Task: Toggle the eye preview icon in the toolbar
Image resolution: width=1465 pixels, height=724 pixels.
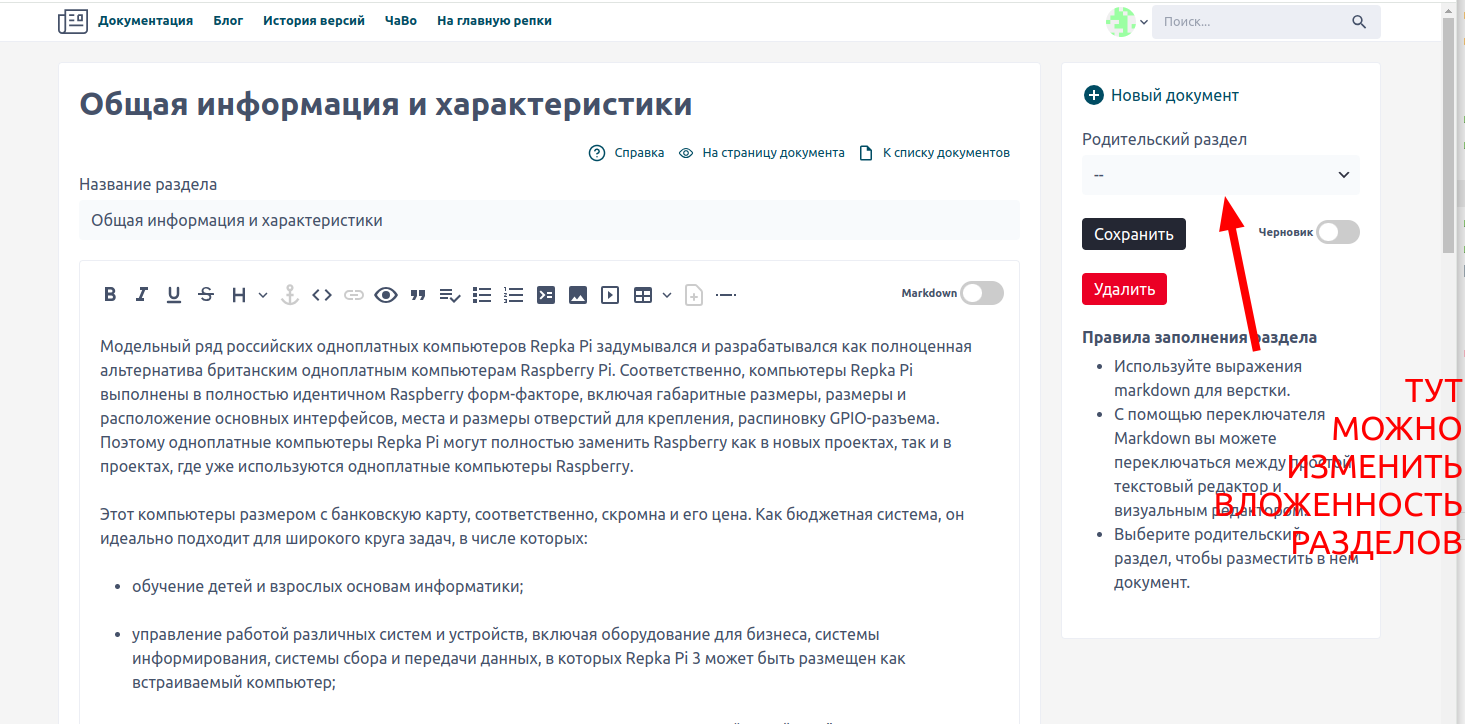Action: 386,295
